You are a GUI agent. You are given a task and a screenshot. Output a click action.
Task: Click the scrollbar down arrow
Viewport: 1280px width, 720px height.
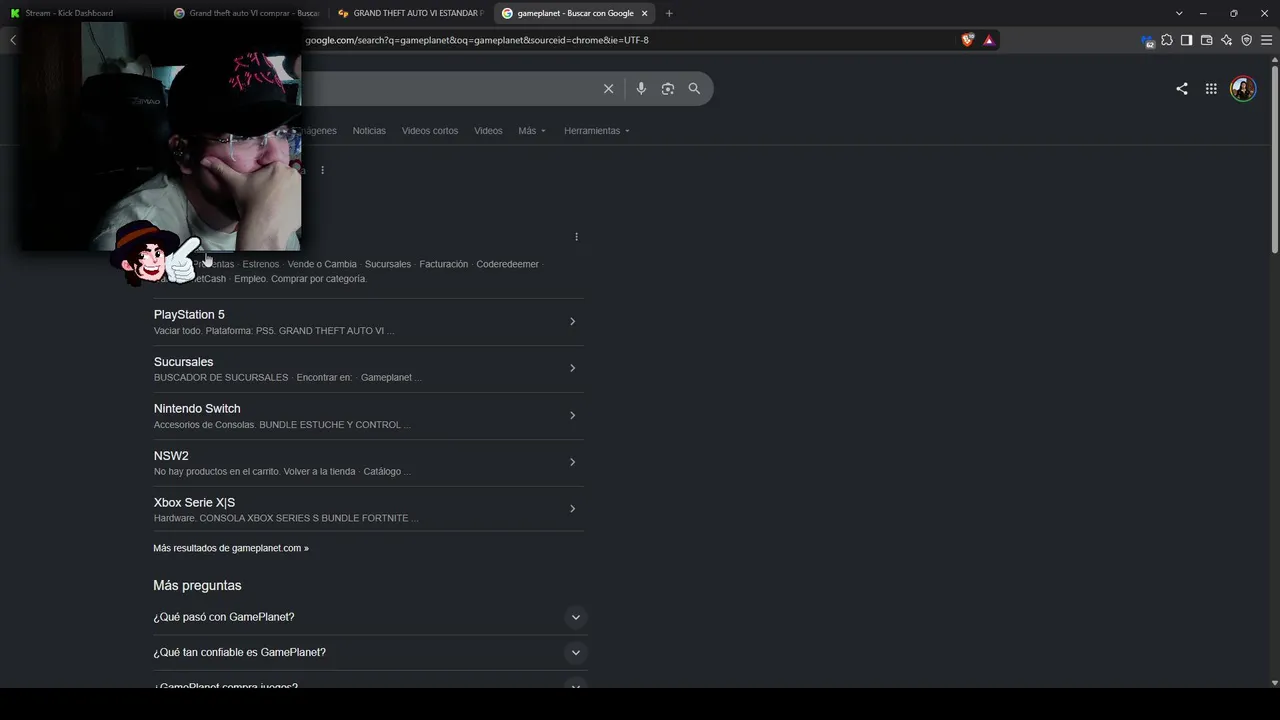click(x=1274, y=683)
